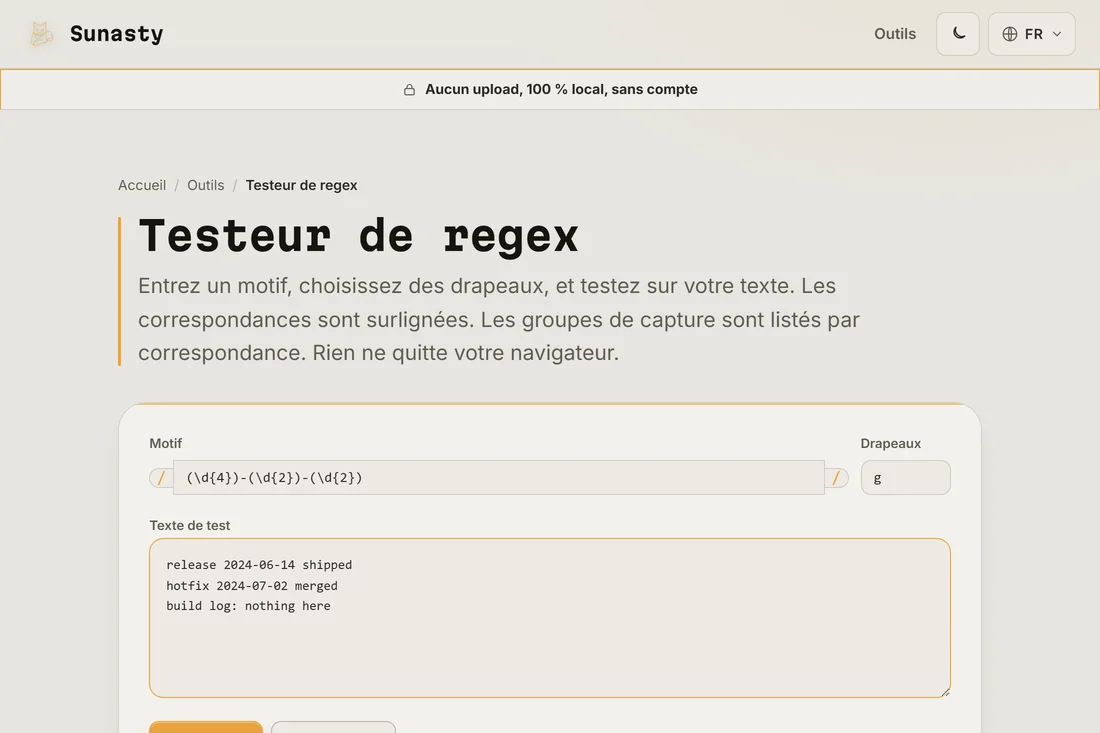
Task: Click the Motif field label
Action: [x=166, y=443]
